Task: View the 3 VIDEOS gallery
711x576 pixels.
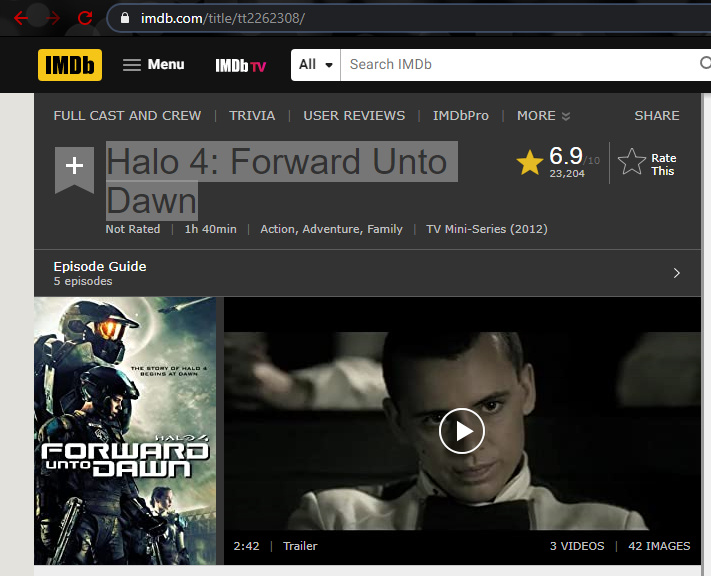Action: coord(577,546)
